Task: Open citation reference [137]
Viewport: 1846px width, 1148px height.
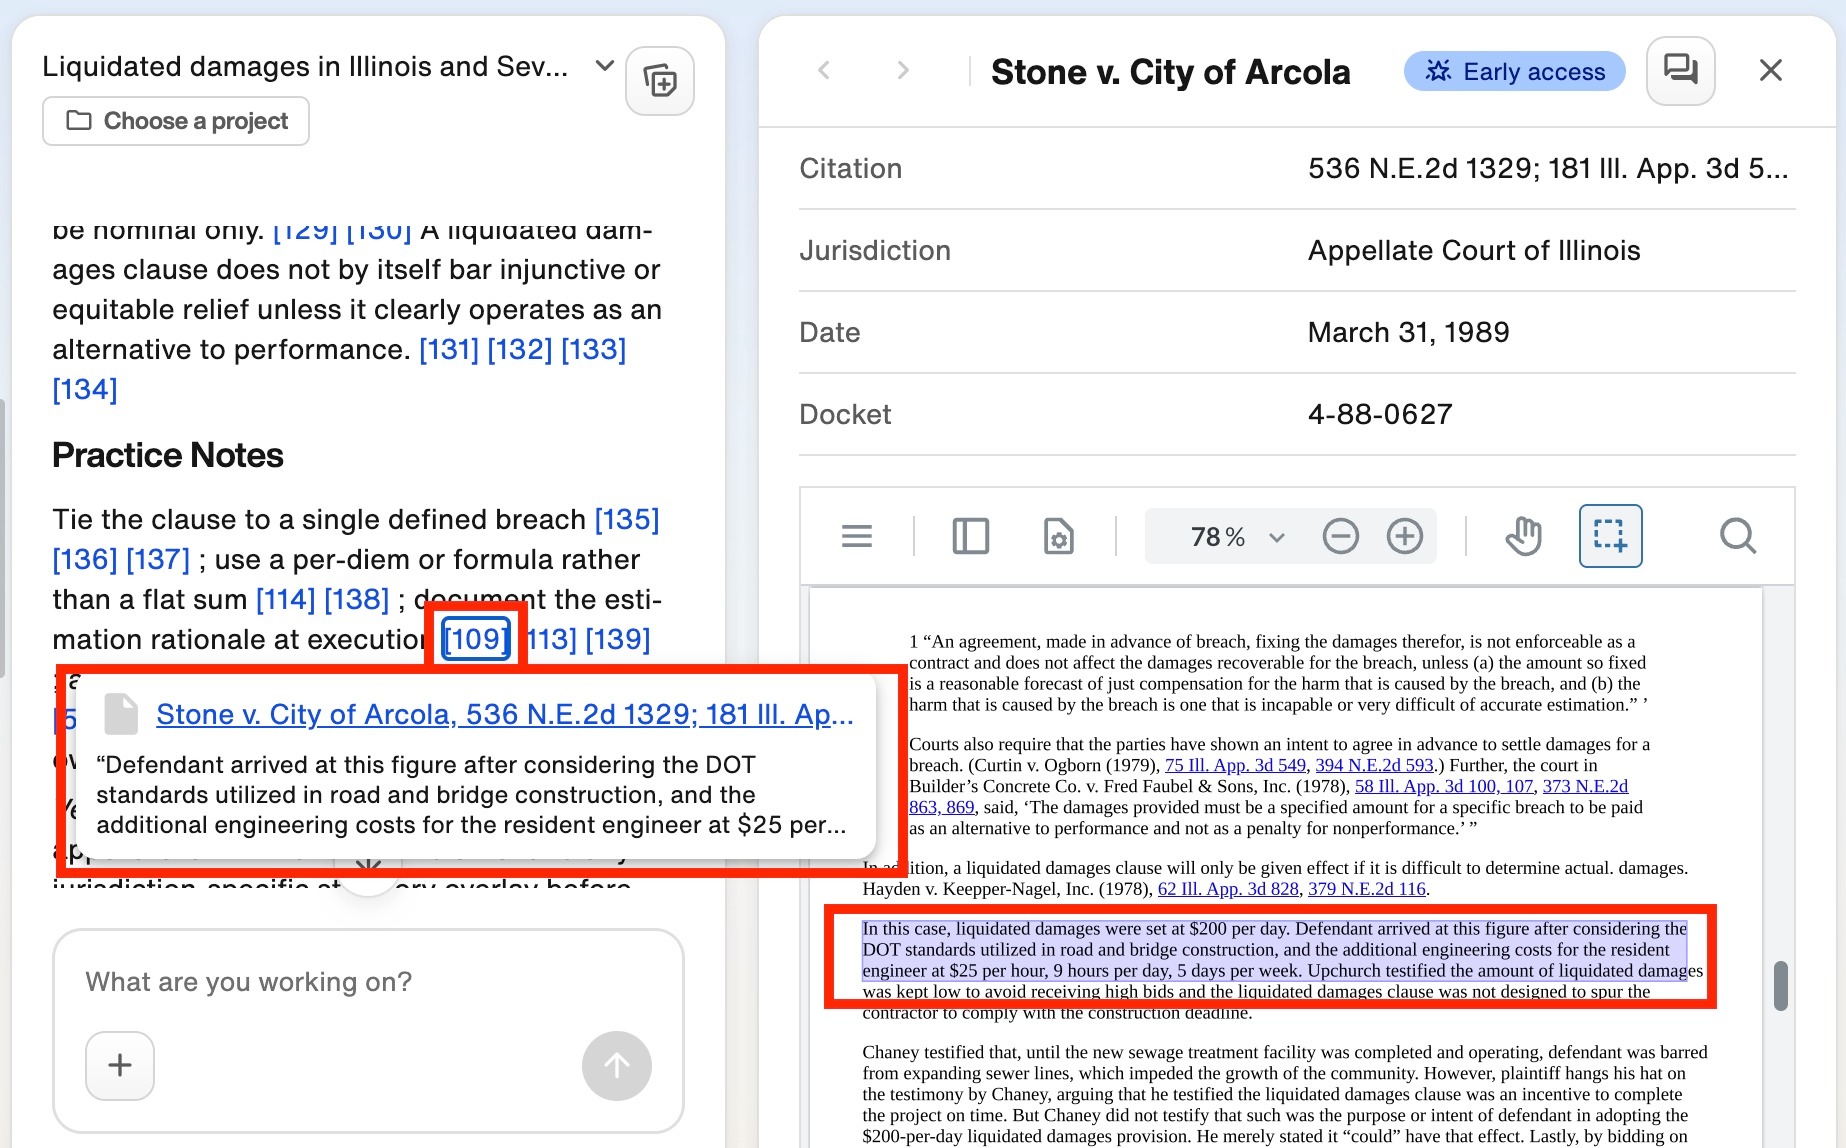Action: pyautogui.click(x=158, y=559)
